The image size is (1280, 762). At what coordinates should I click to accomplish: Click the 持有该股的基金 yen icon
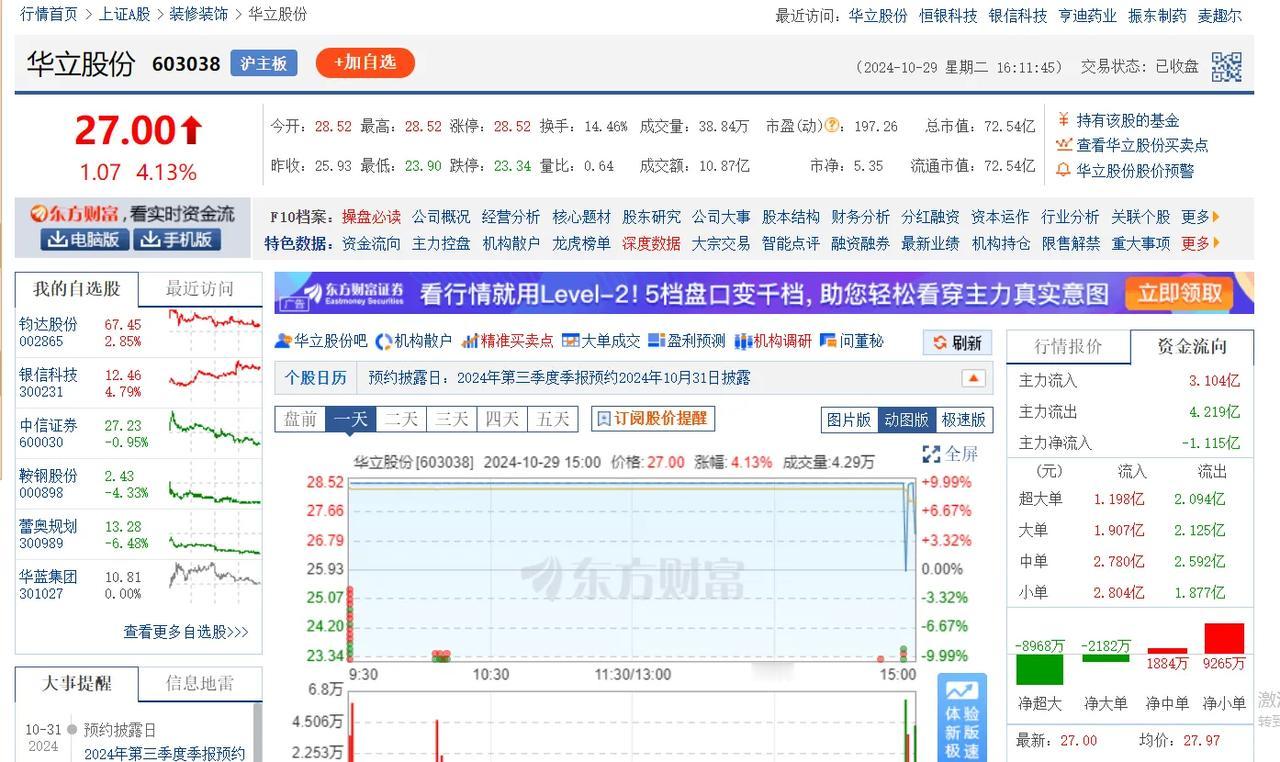pyautogui.click(x=1063, y=120)
